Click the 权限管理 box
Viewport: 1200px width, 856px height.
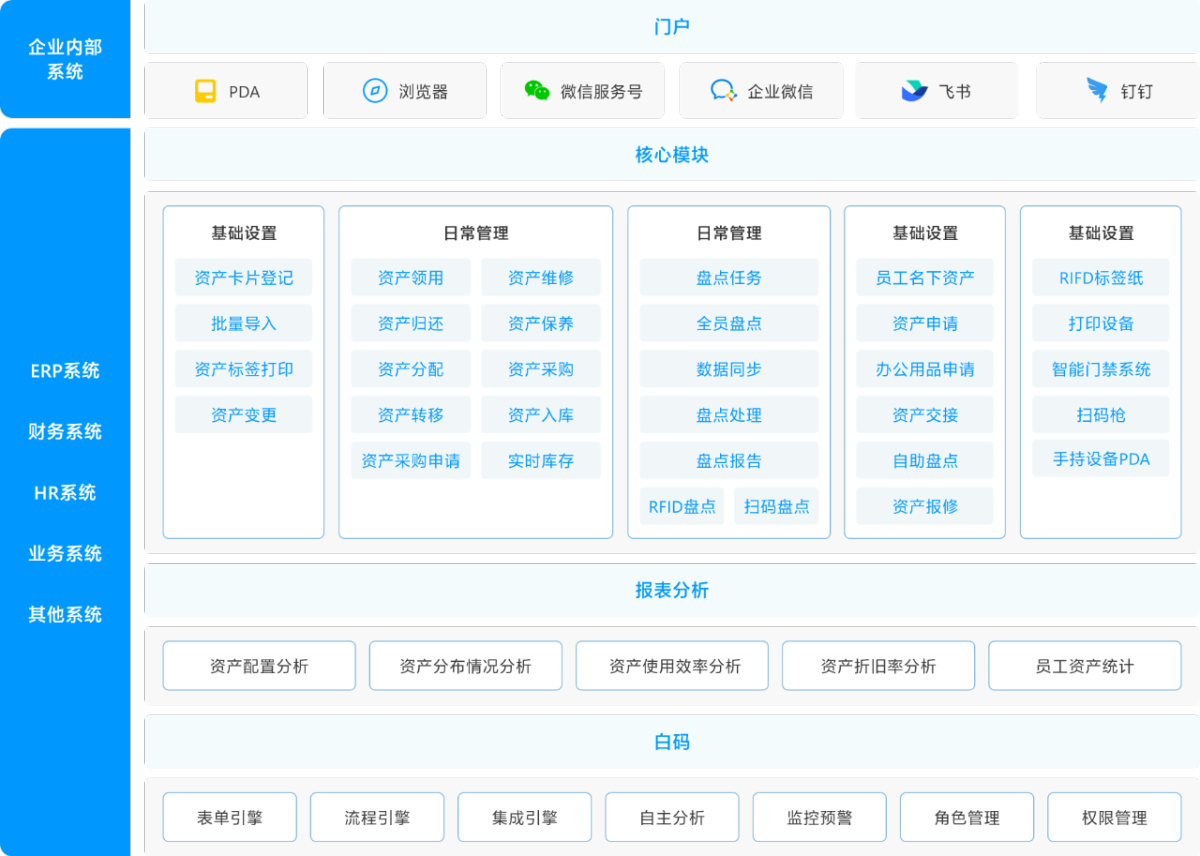click(x=1115, y=817)
